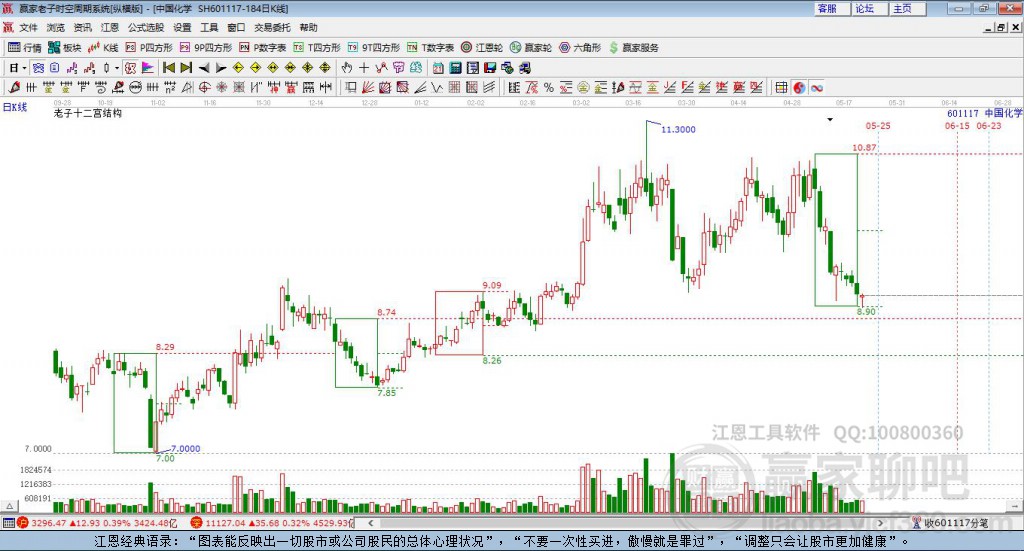Click the 日K线 label
Screen dimensions: 1024x551
coord(14,107)
